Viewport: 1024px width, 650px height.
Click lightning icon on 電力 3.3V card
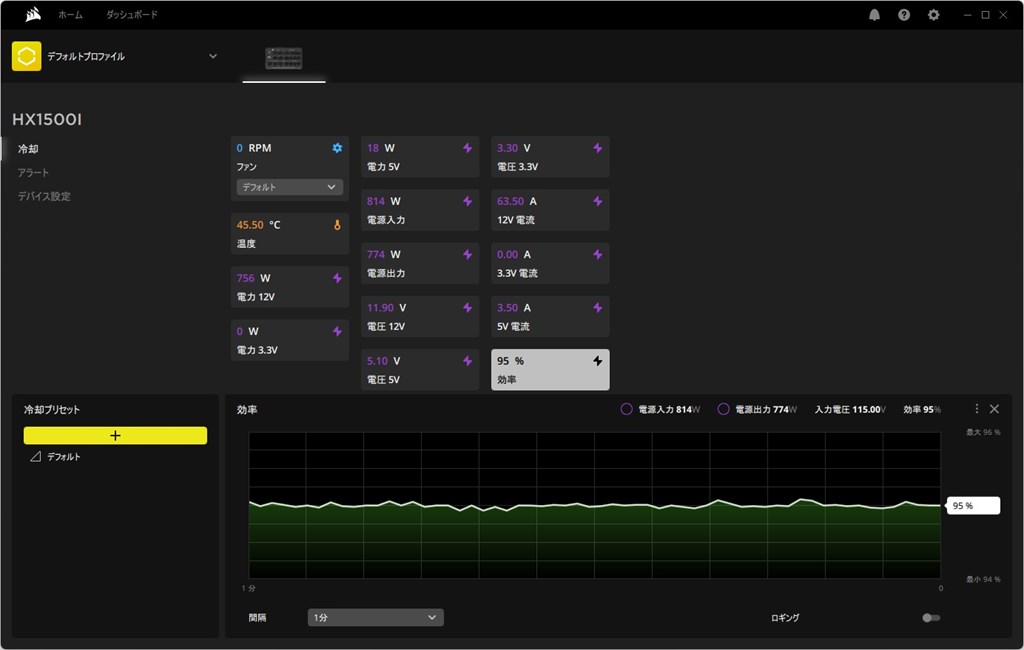pyautogui.click(x=337, y=331)
